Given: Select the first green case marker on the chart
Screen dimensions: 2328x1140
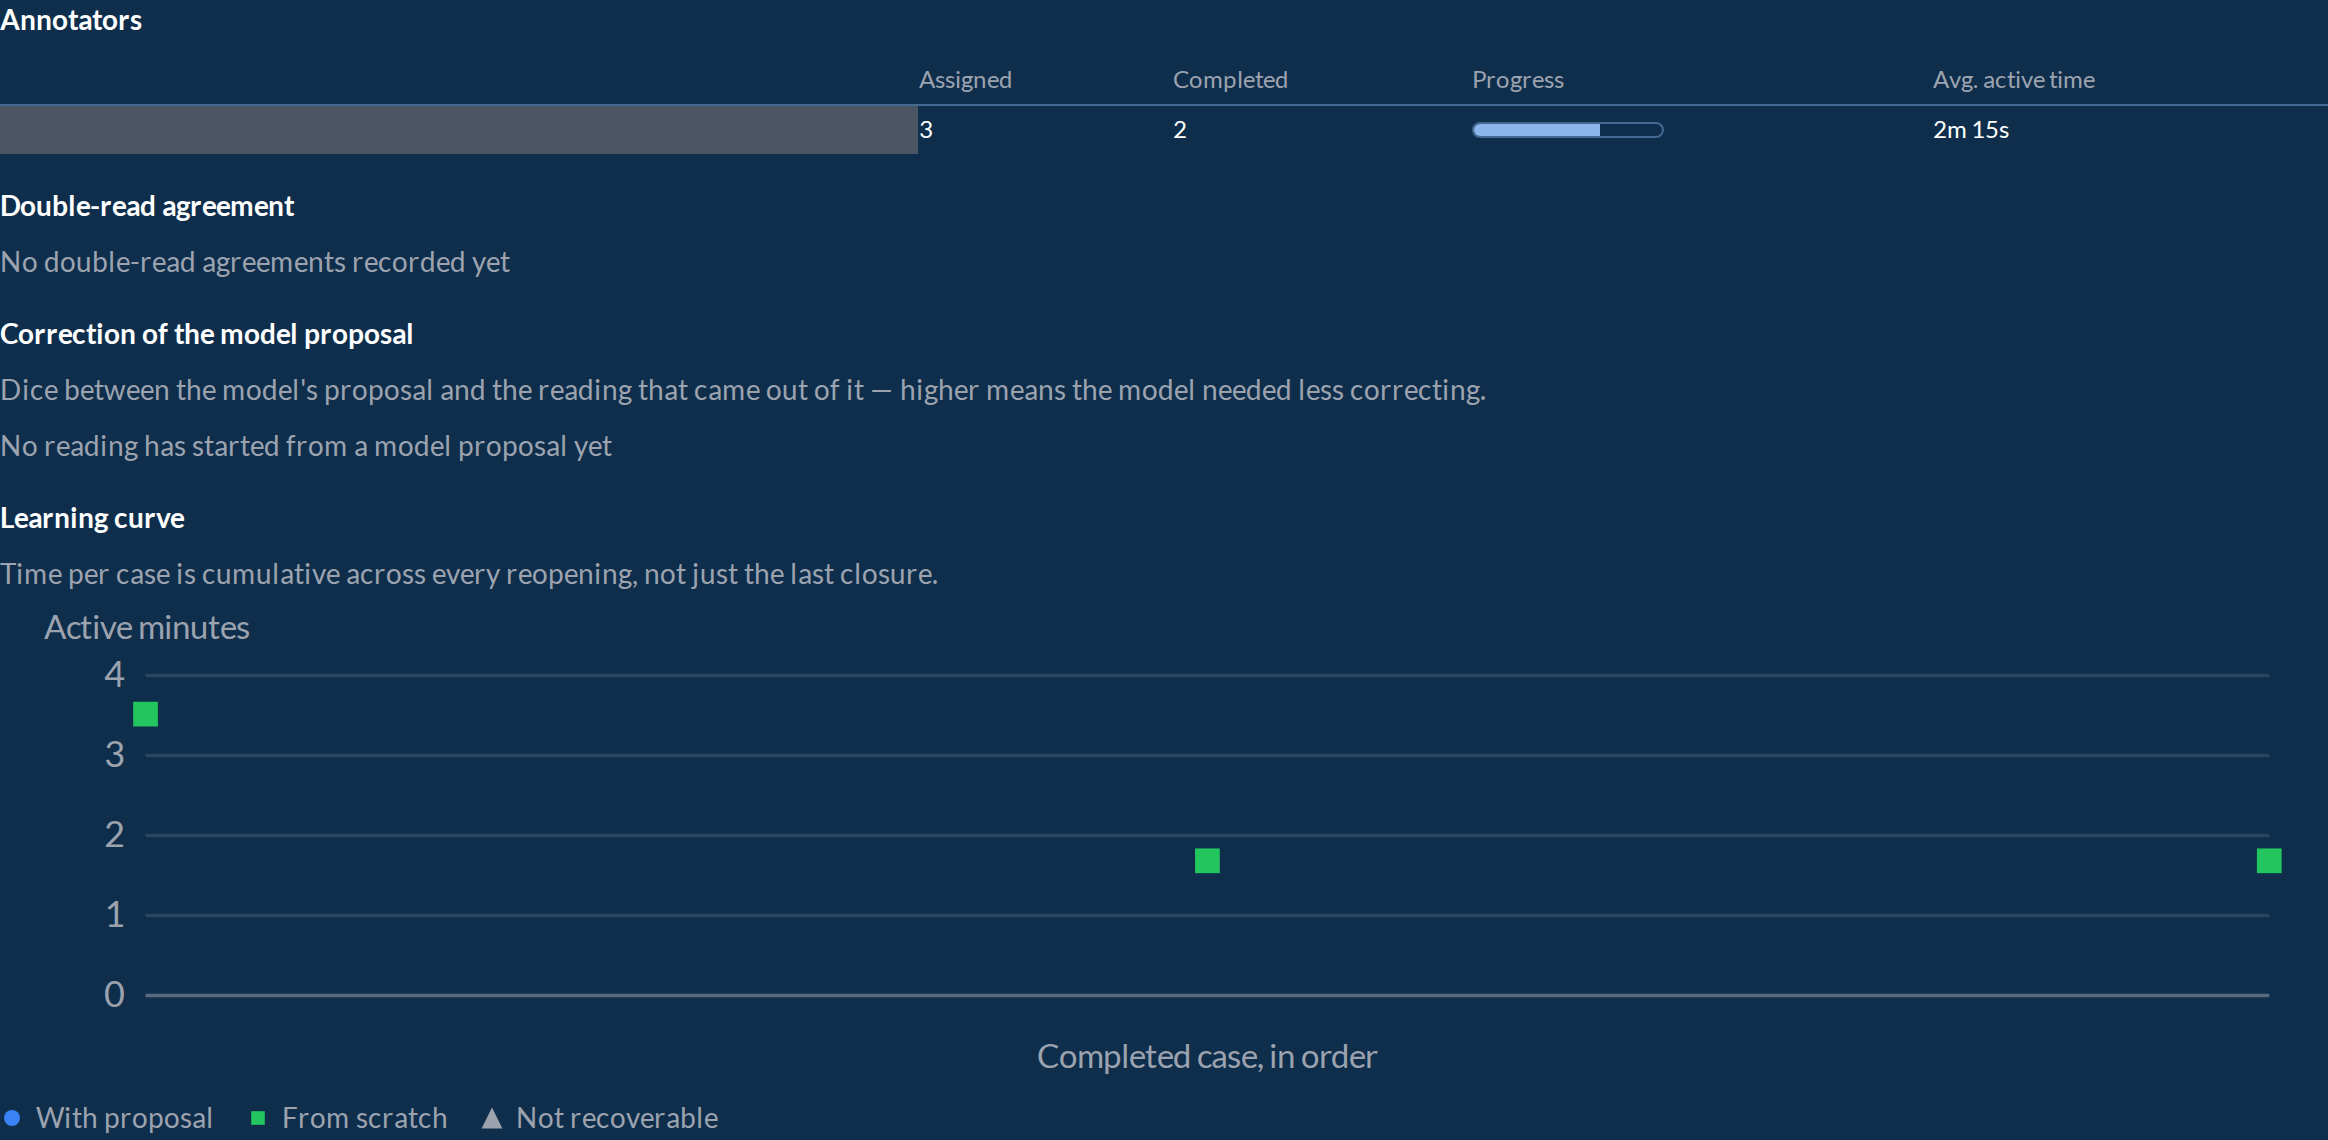Looking at the screenshot, I should tap(146, 714).
